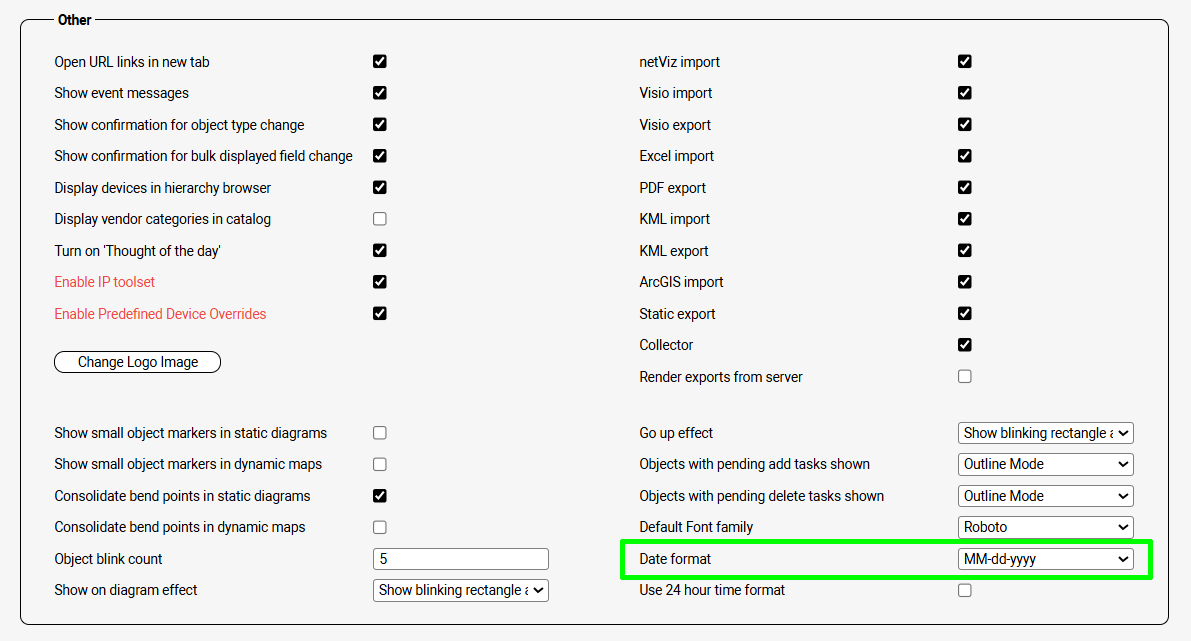Uncheck 'Consolidate bend points in static diagrams'
Screen dimensions: 1191x641
(380, 496)
